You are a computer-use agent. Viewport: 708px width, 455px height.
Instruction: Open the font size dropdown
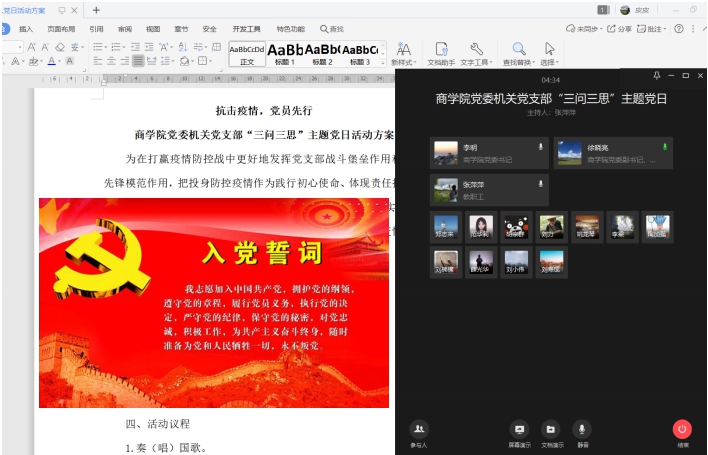coord(20,47)
